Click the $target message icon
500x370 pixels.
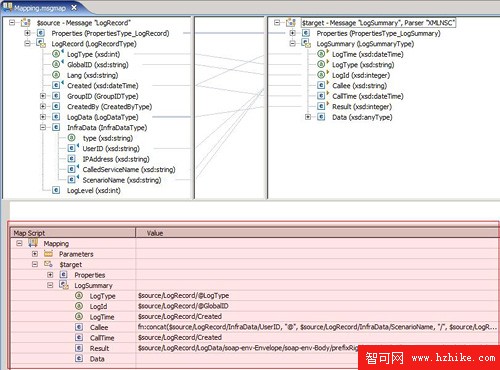(291, 23)
